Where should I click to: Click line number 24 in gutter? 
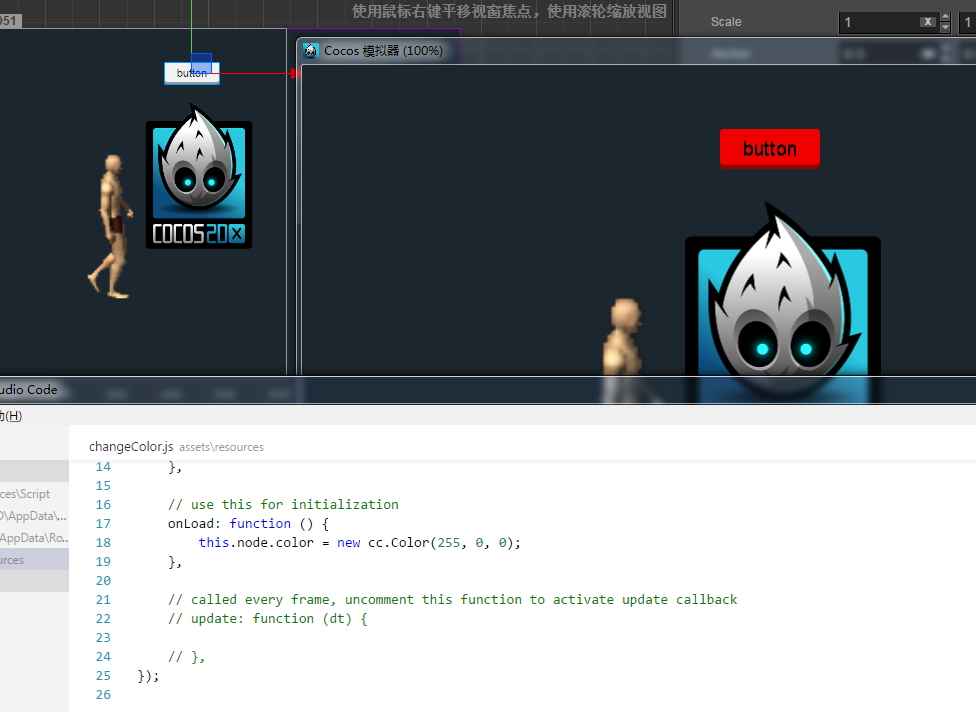click(x=103, y=657)
